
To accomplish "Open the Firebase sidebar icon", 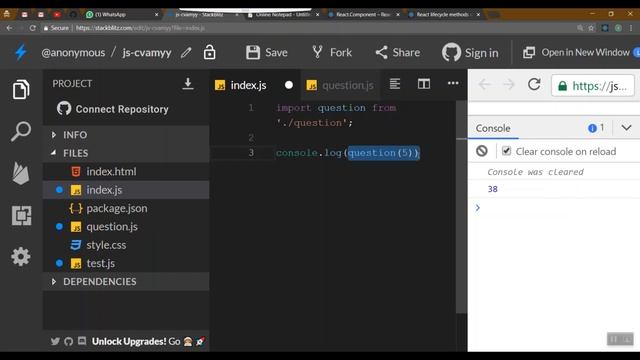I will click(x=21, y=173).
